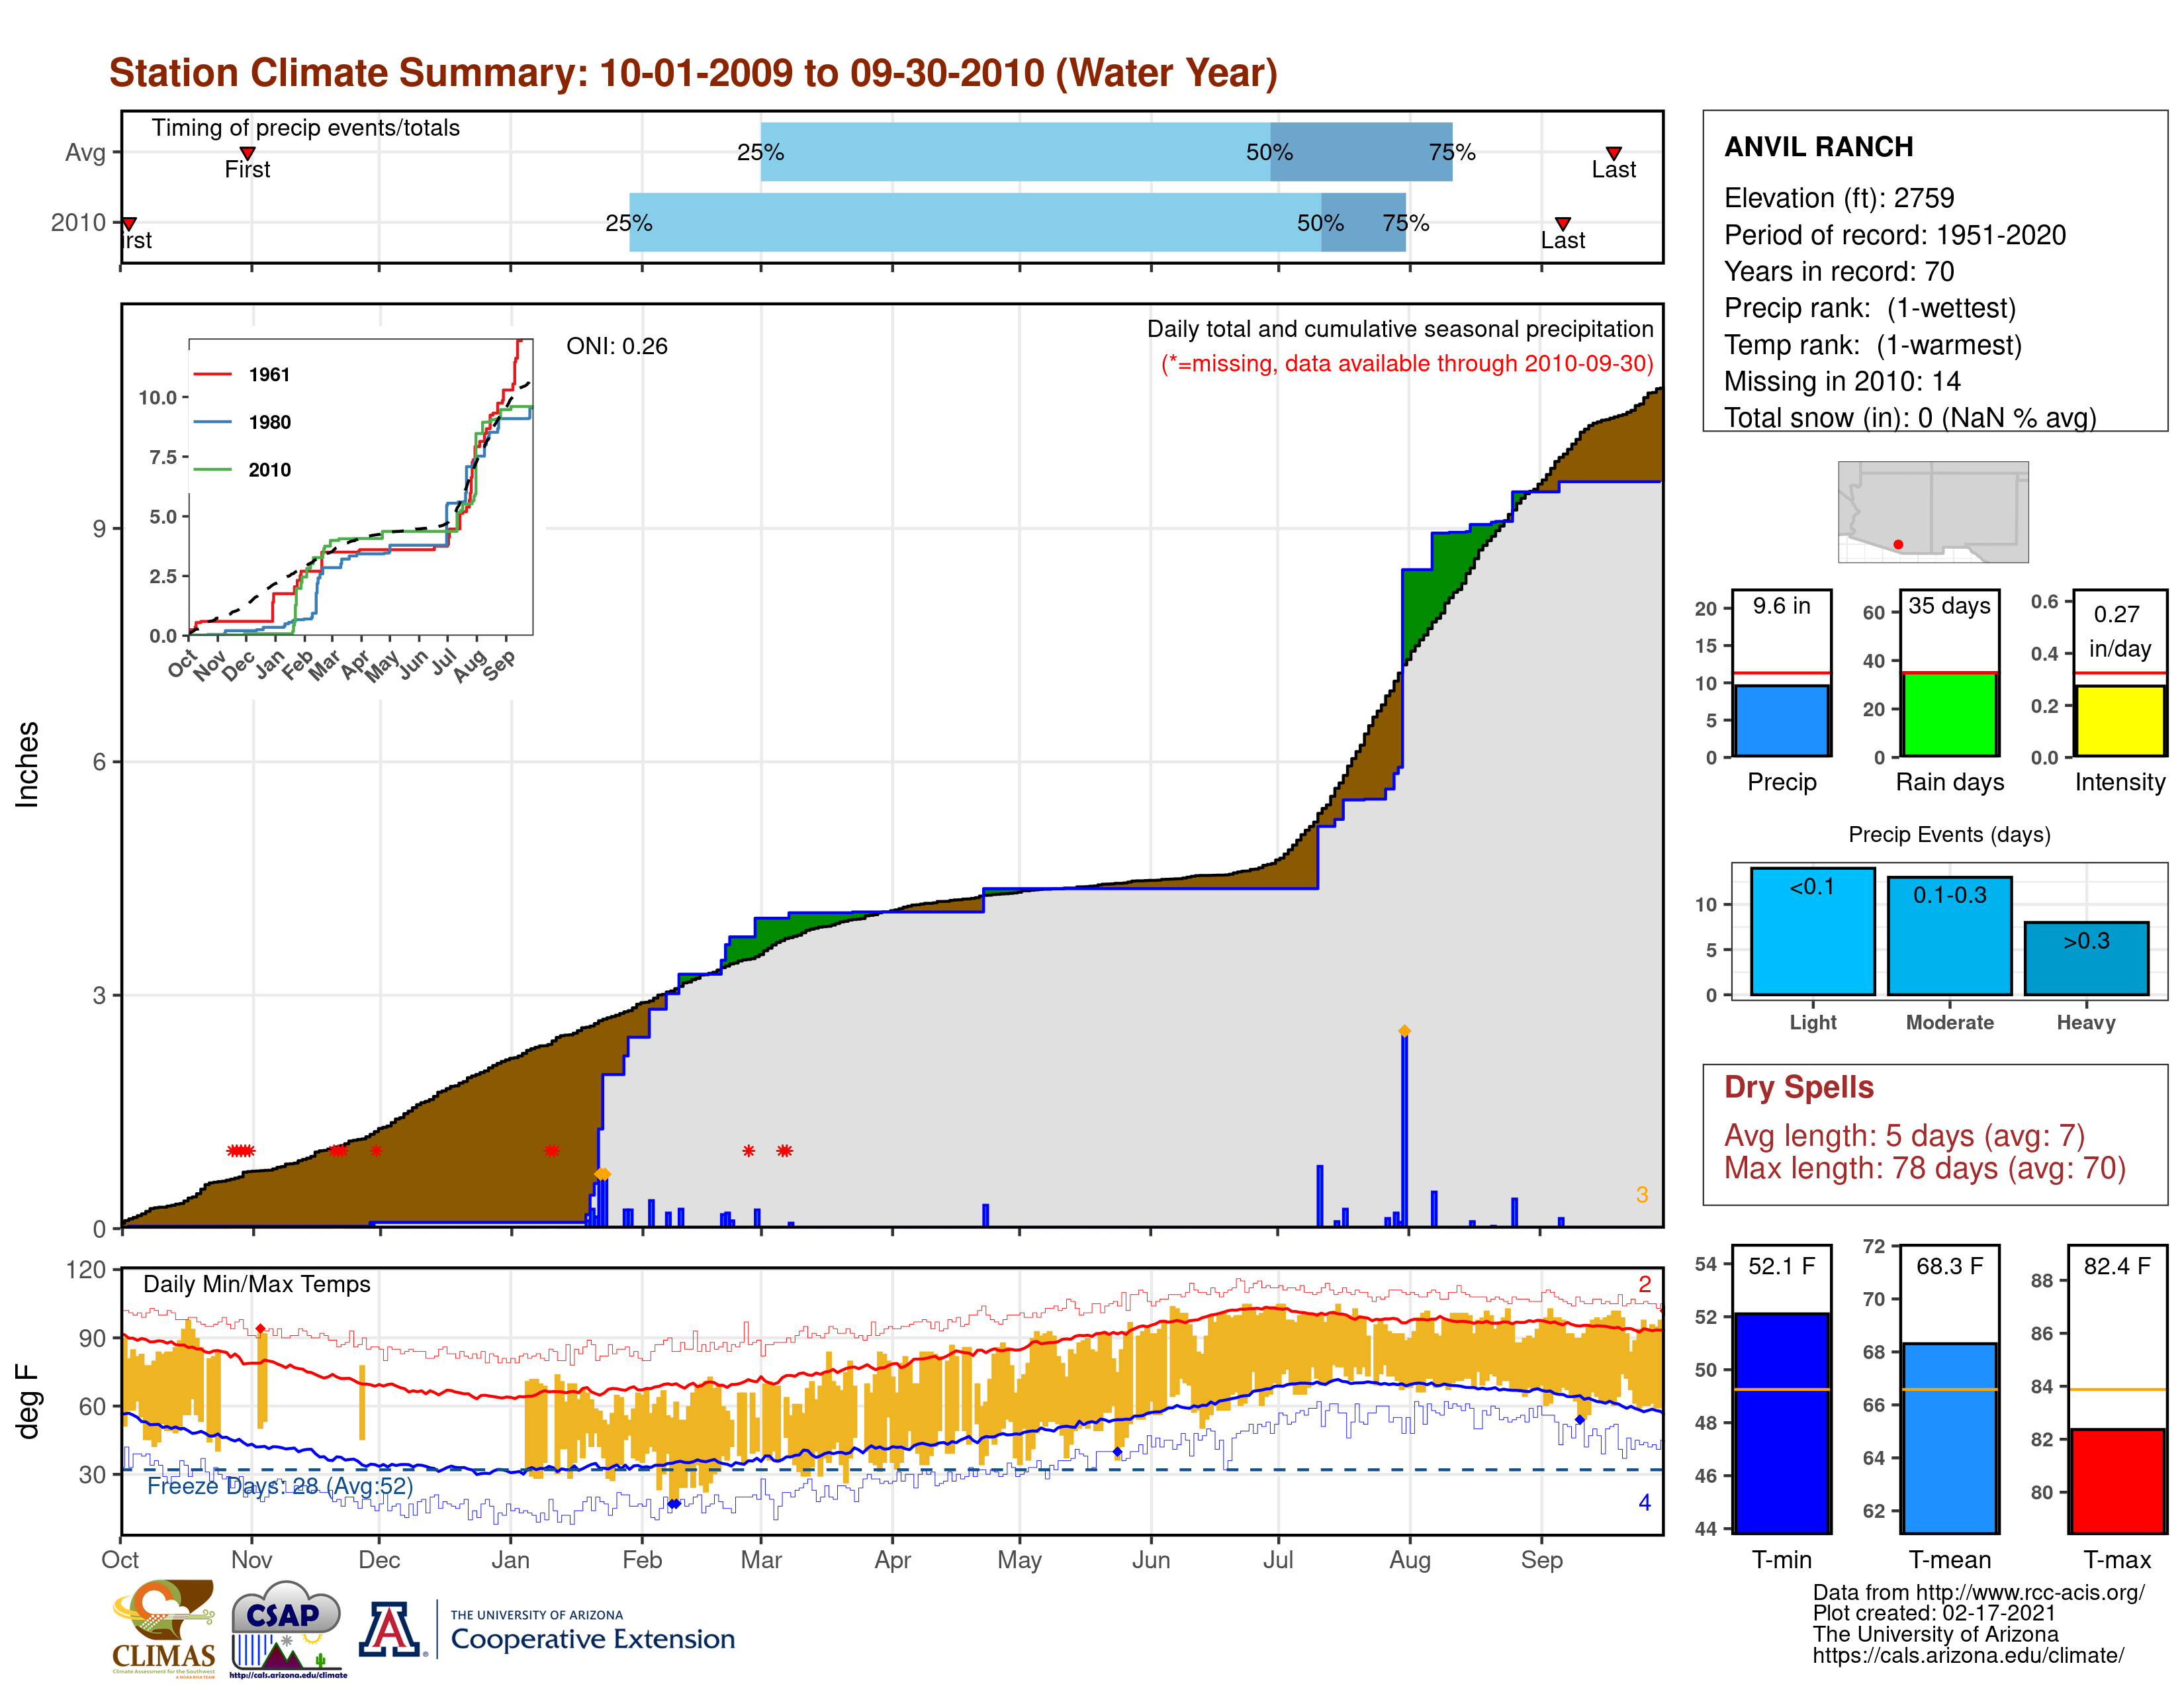Image resolution: width=2184 pixels, height=1688 pixels.
Task: Click the Avg 'Last' red triangle marker
Action: (x=1613, y=153)
